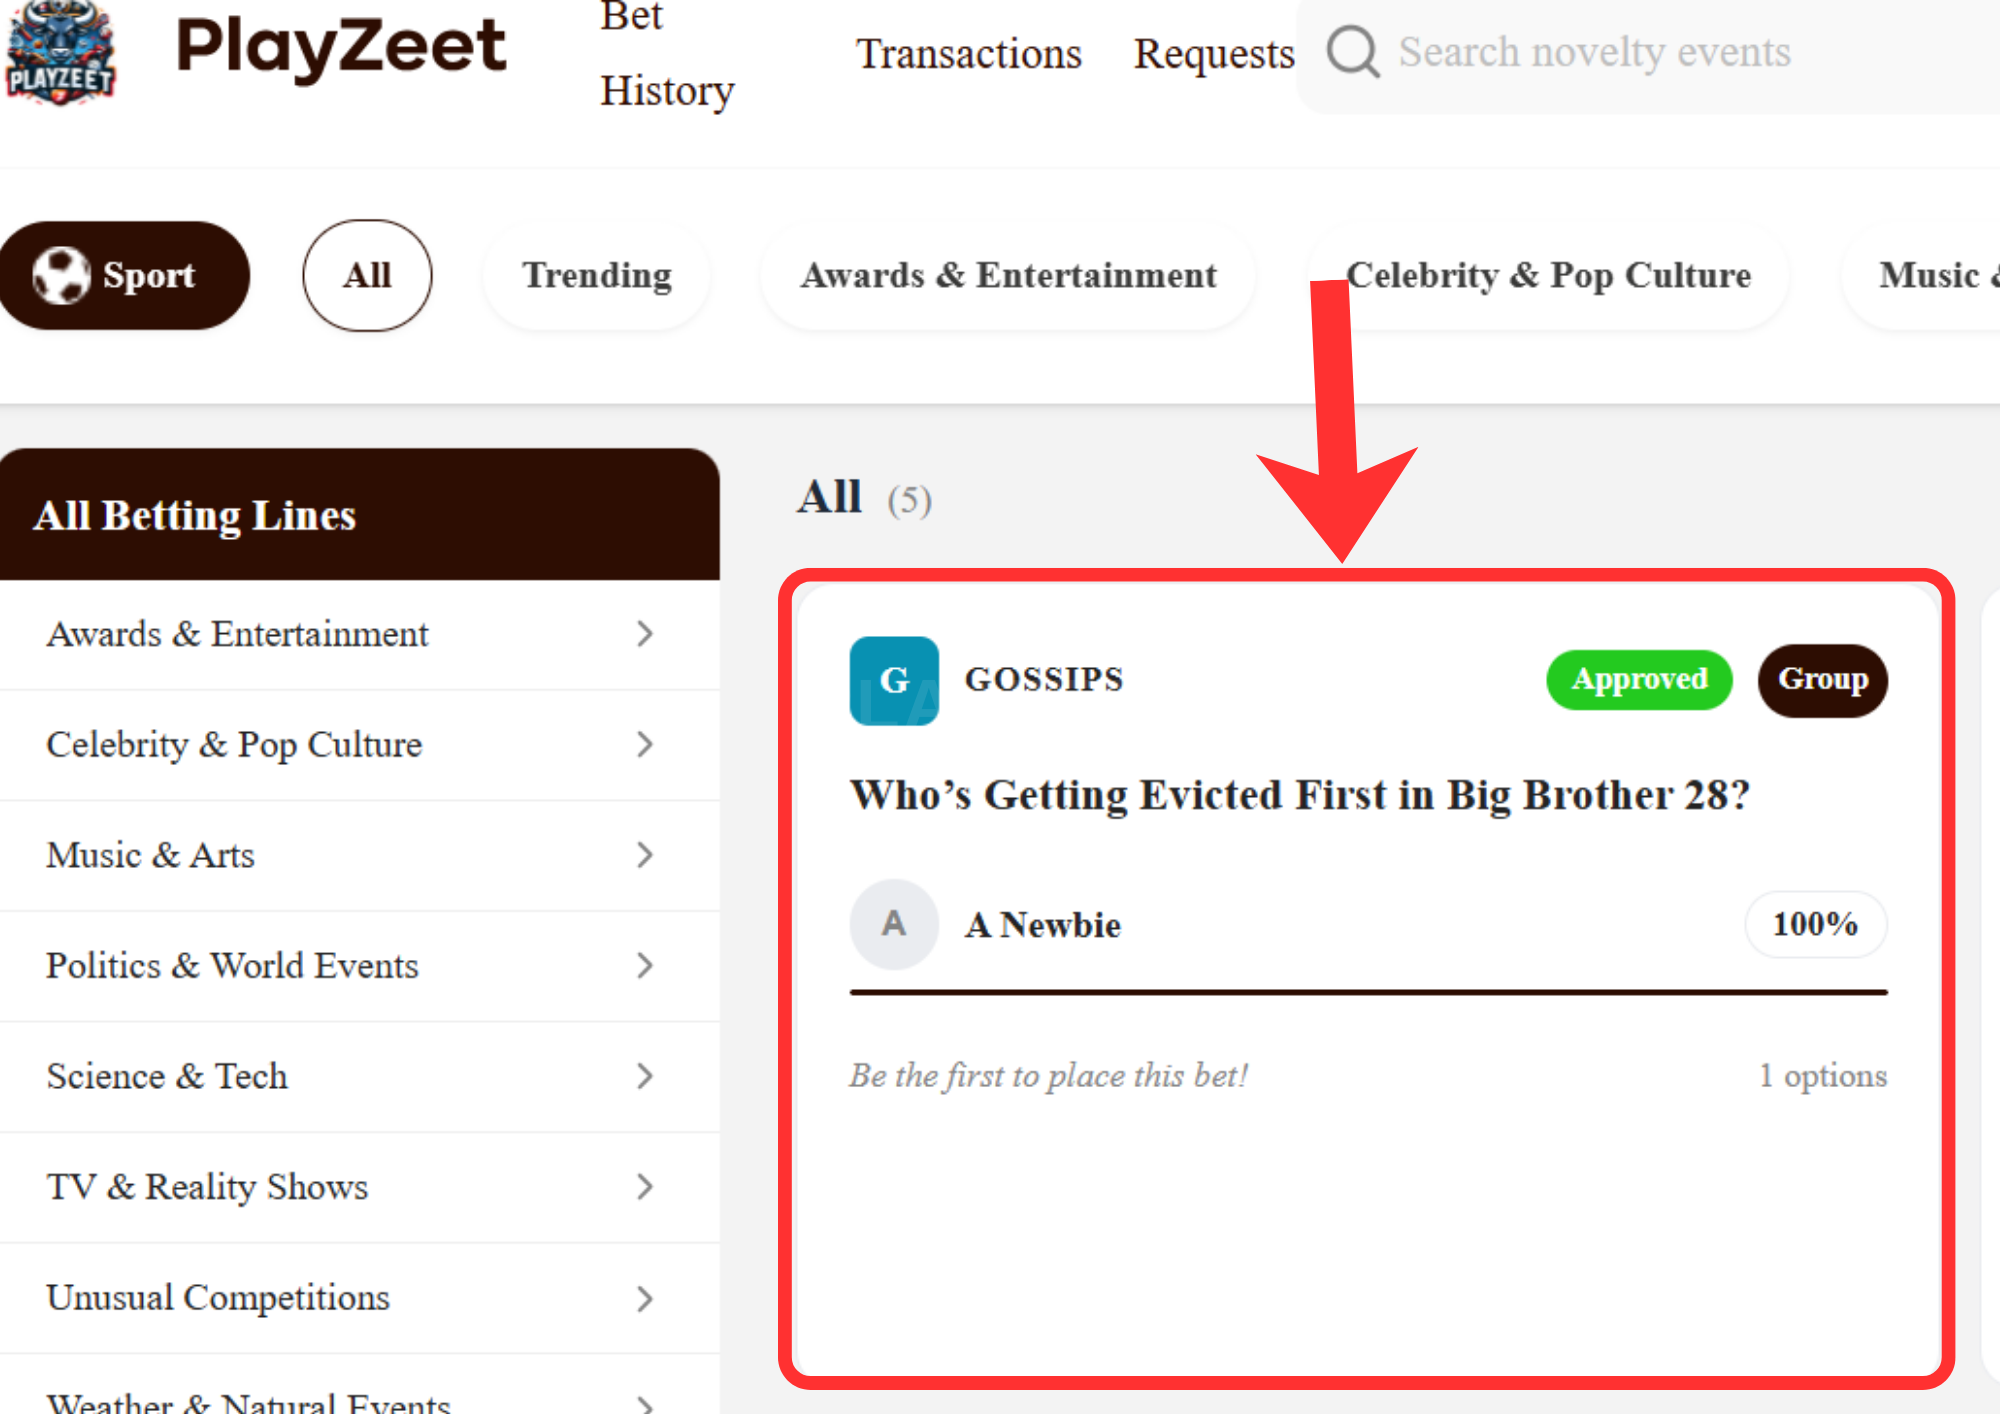The height and width of the screenshot is (1414, 2000).
Task: Expand Awards & Entertainment sidebar chevron
Action: [x=645, y=634]
